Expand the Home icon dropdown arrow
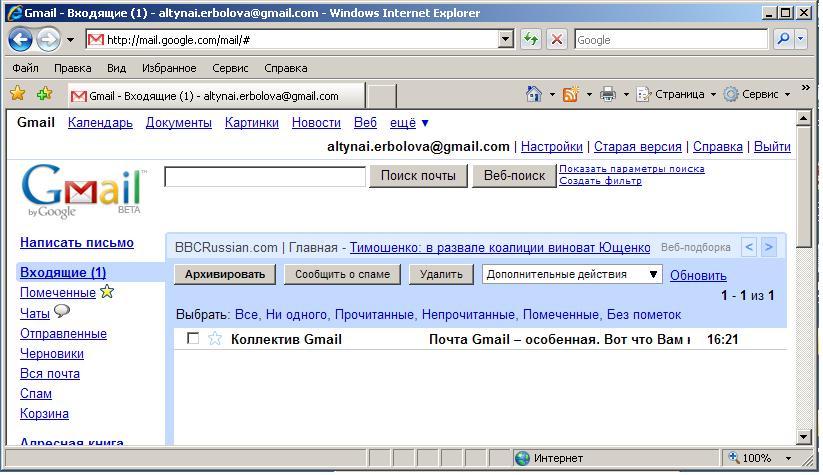This screenshot has height=475, width=823. pyautogui.click(x=552, y=95)
